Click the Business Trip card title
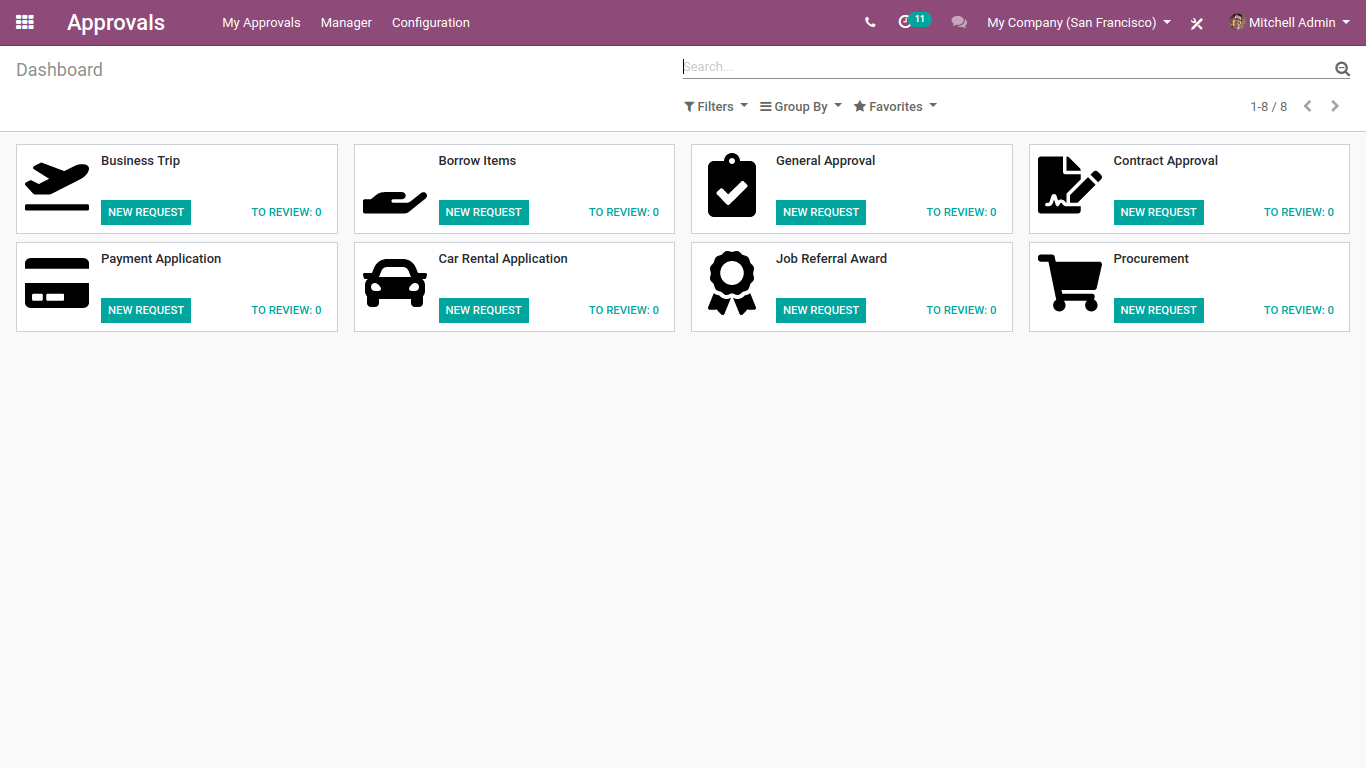Image resolution: width=1366 pixels, height=768 pixels. click(x=140, y=161)
